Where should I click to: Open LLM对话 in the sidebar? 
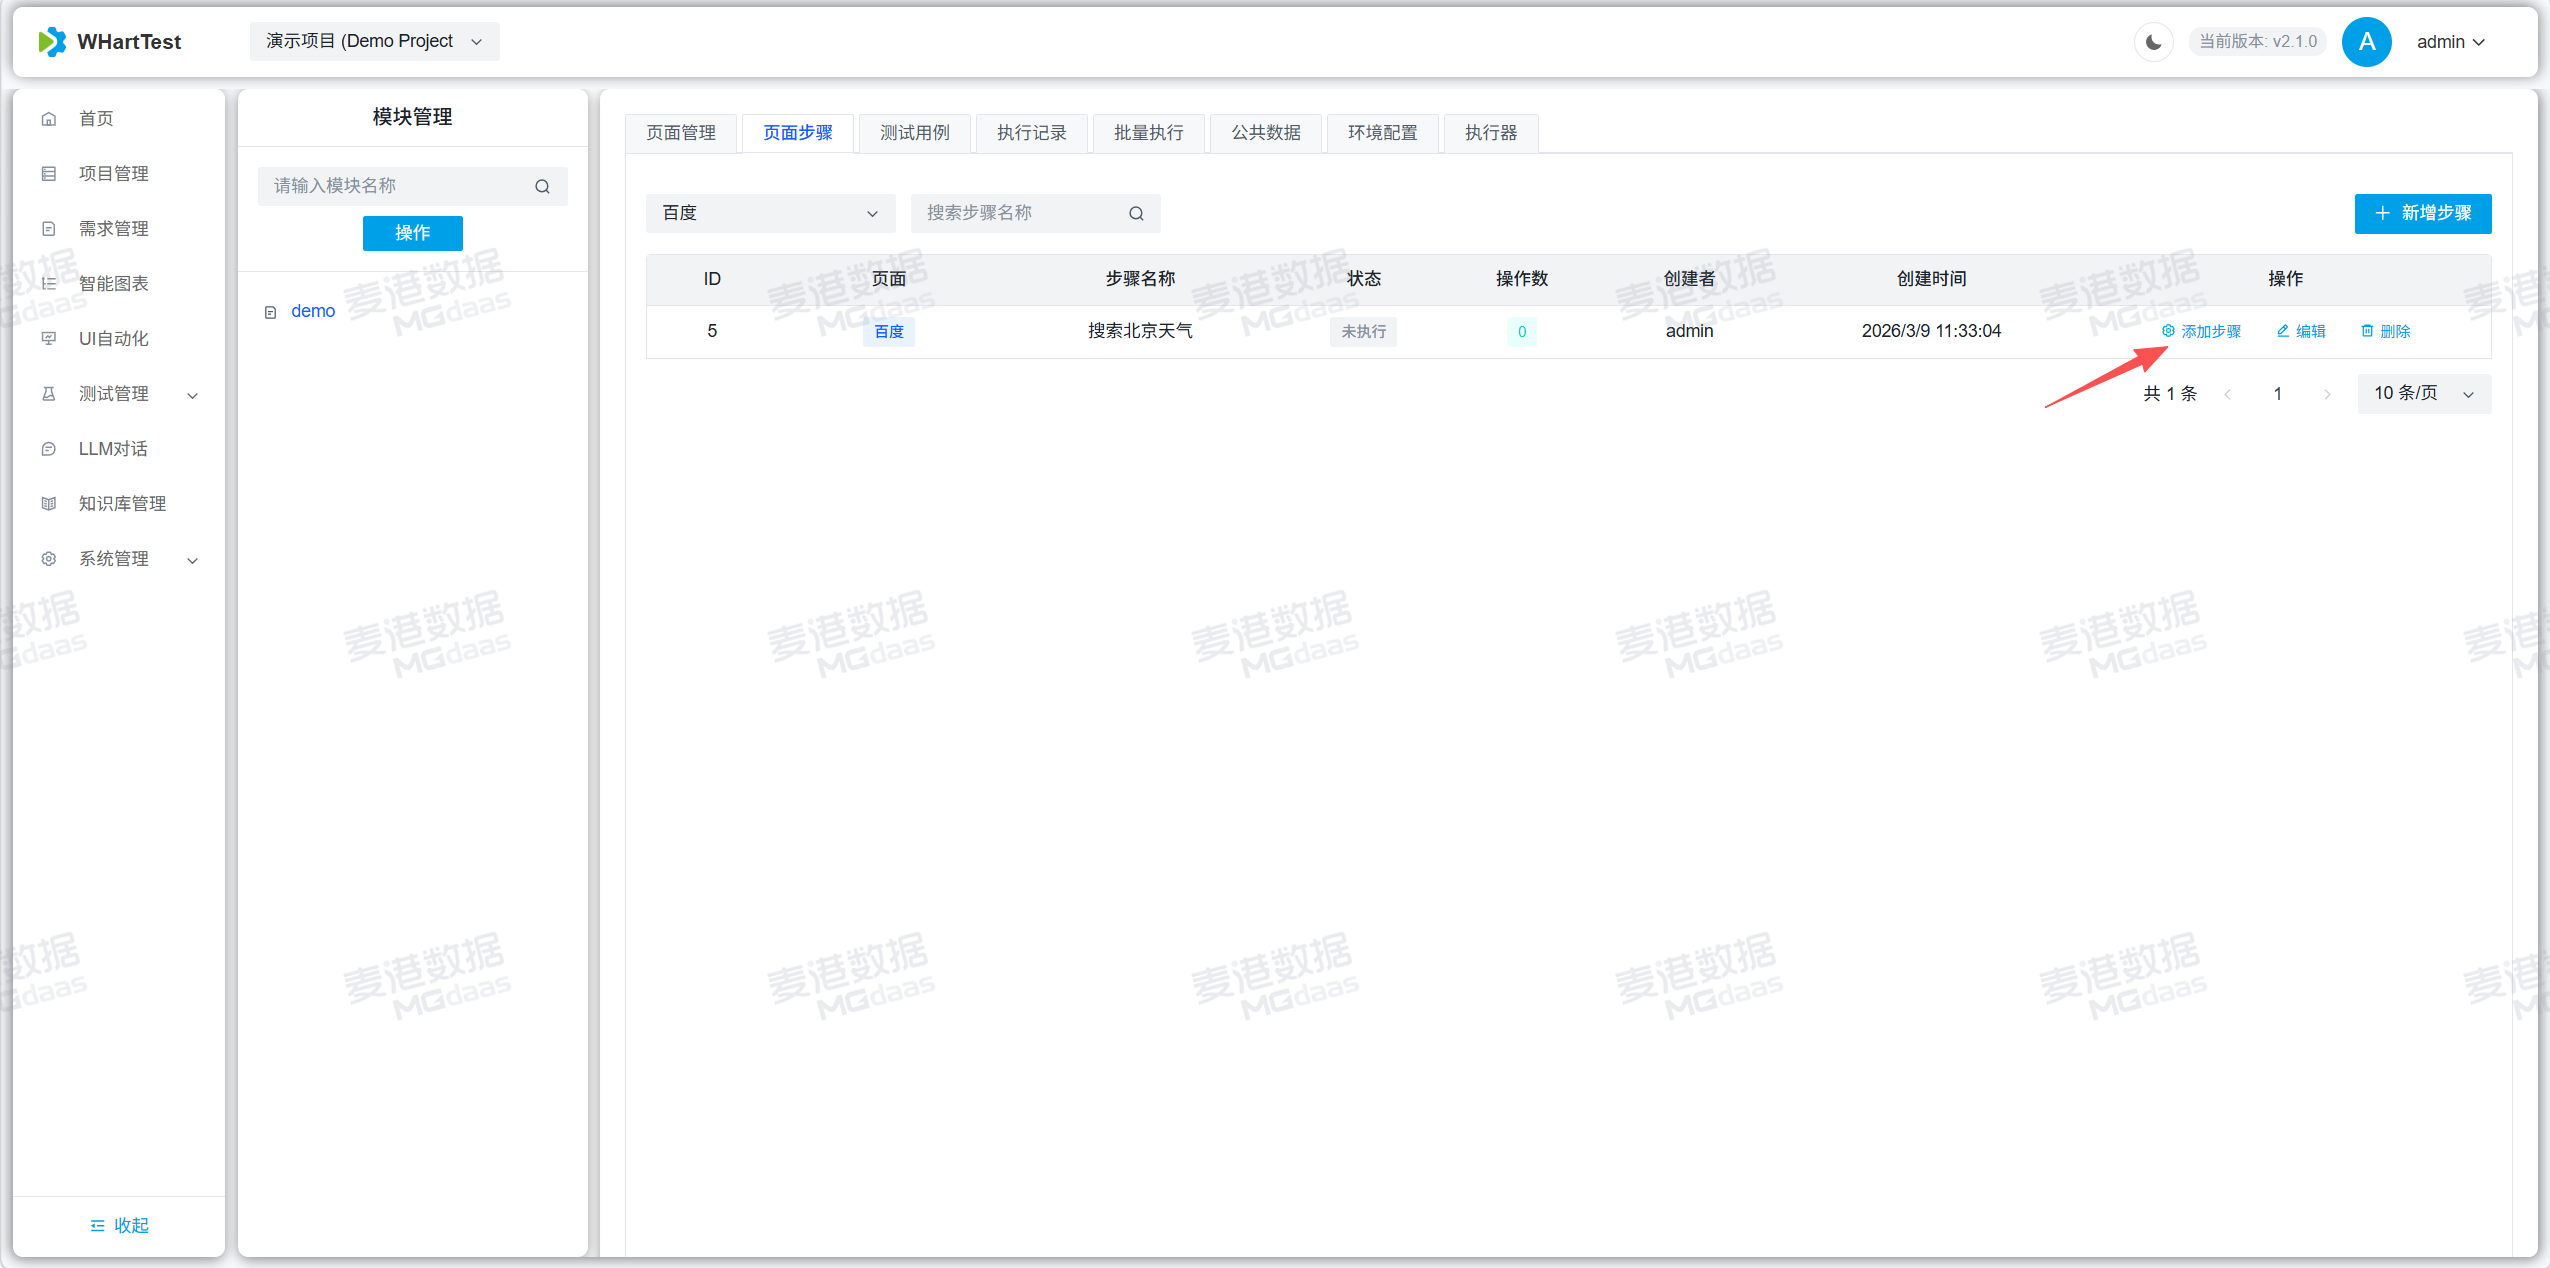point(113,449)
